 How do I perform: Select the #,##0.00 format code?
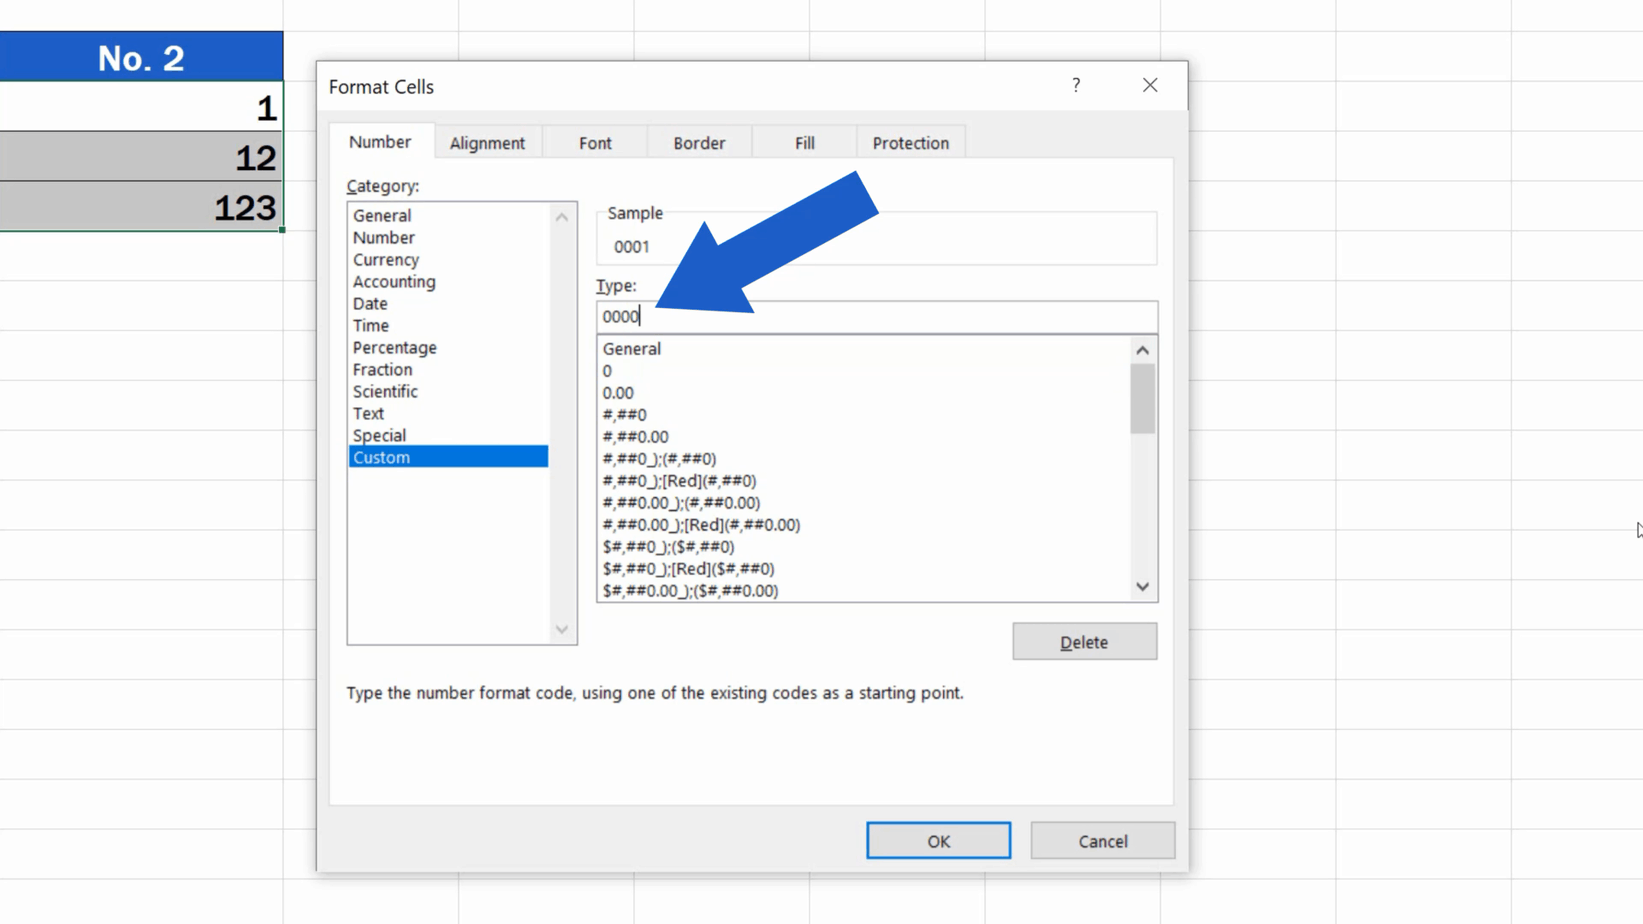click(864, 437)
